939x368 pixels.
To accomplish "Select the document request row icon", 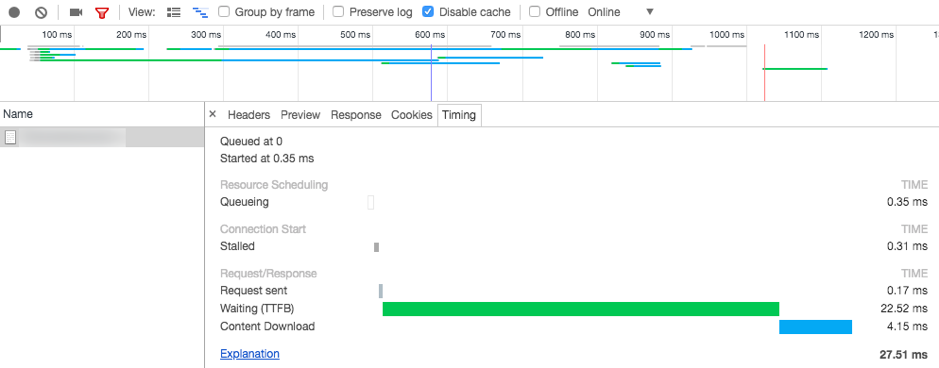I will click(x=10, y=138).
